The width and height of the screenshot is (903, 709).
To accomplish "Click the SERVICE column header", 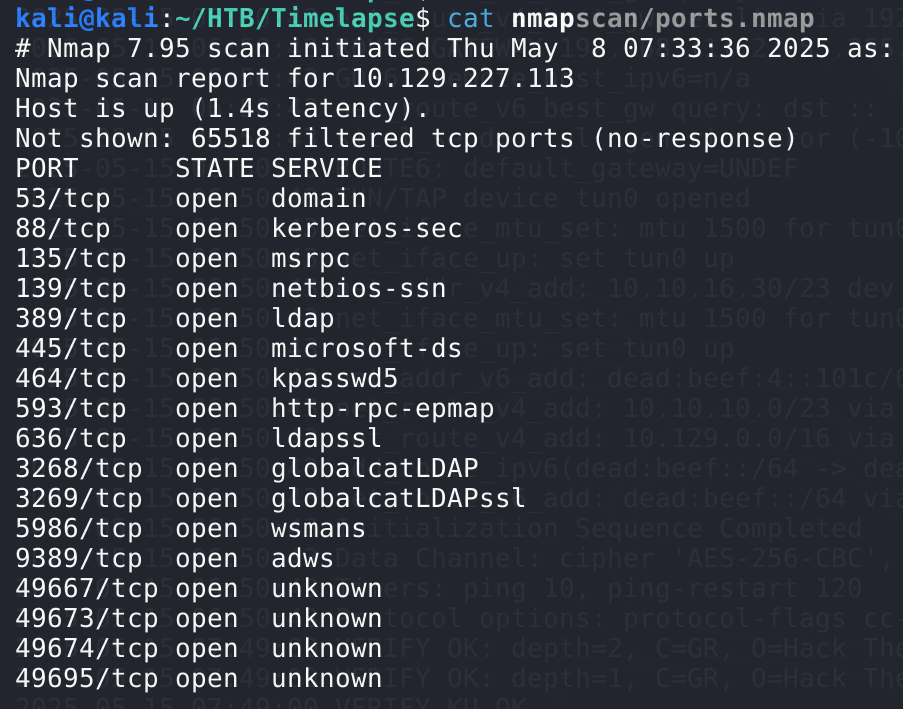I will (327, 168).
